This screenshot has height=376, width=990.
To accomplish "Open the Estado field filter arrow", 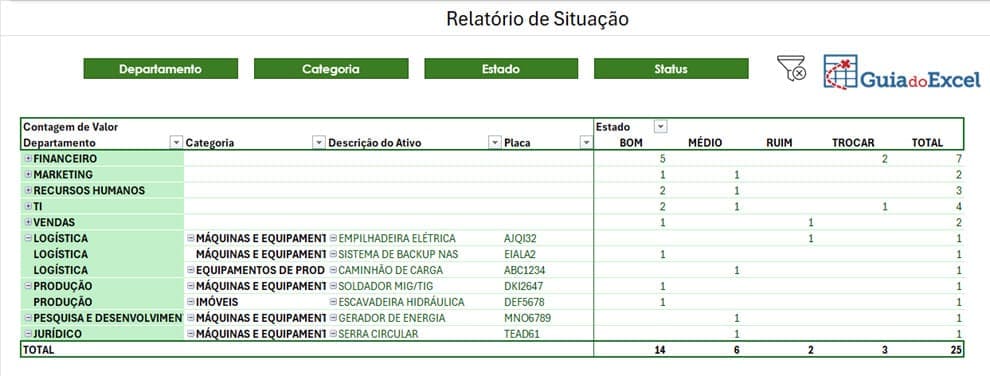I will (660, 127).
